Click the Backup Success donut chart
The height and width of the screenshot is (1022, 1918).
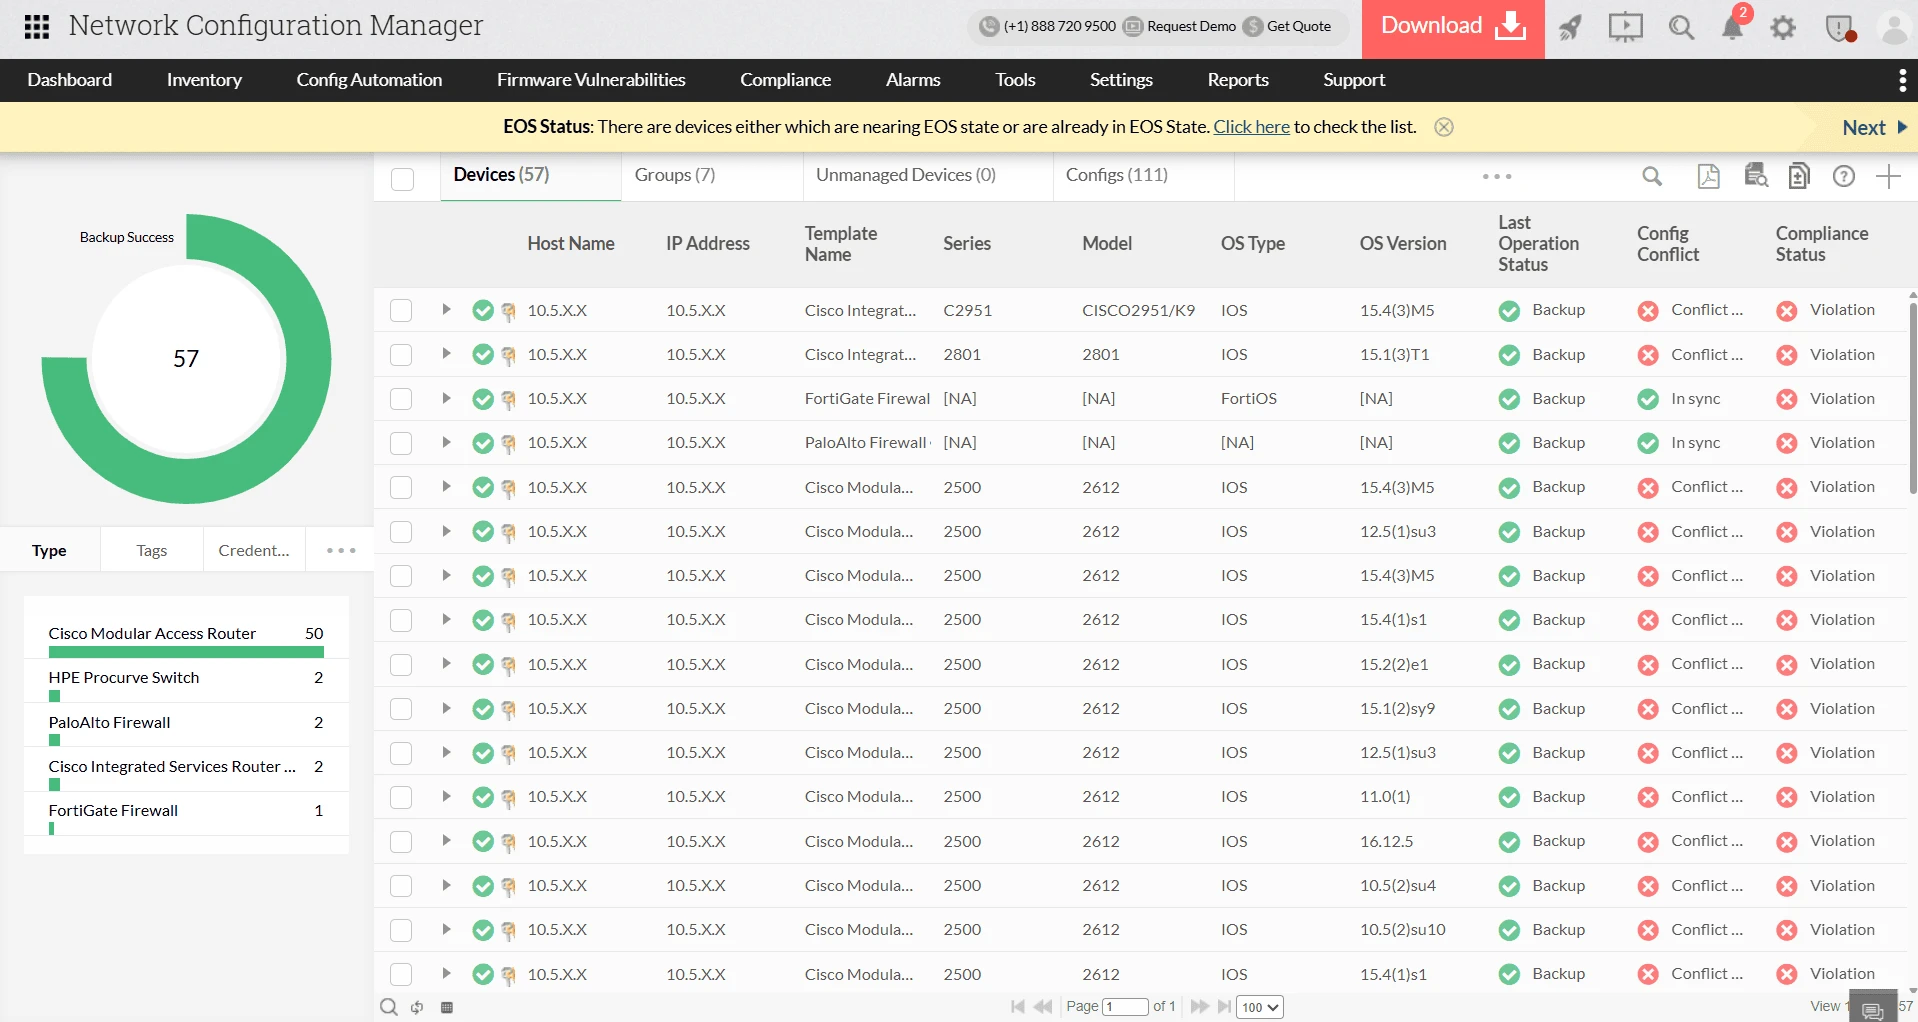[x=186, y=358]
